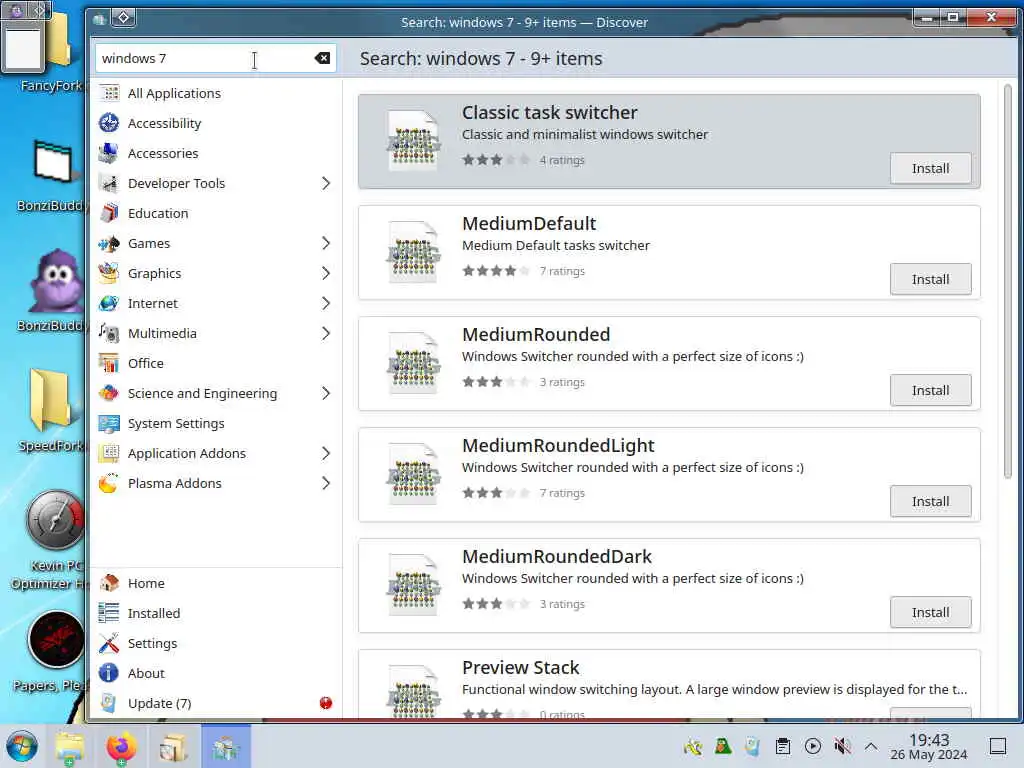Open the MediumRoundedDark result card
The image size is (1024, 768).
click(669, 586)
